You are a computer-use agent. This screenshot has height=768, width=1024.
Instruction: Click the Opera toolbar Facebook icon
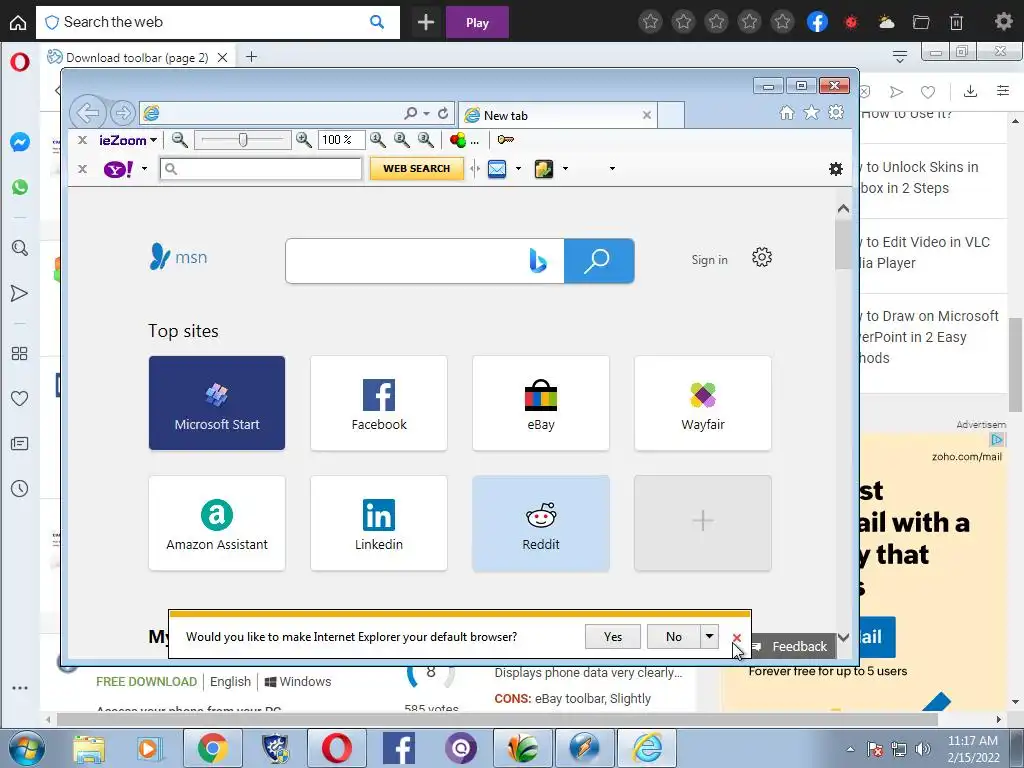pos(817,22)
